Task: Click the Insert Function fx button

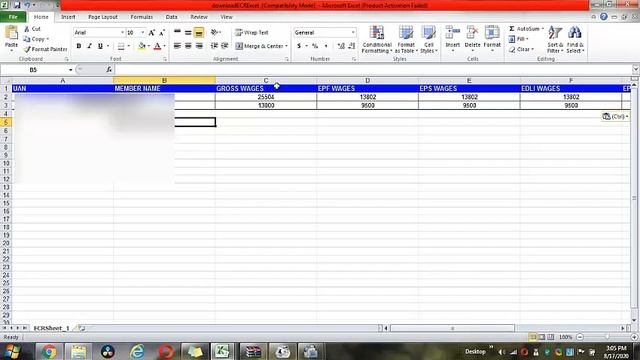Action: (x=109, y=70)
